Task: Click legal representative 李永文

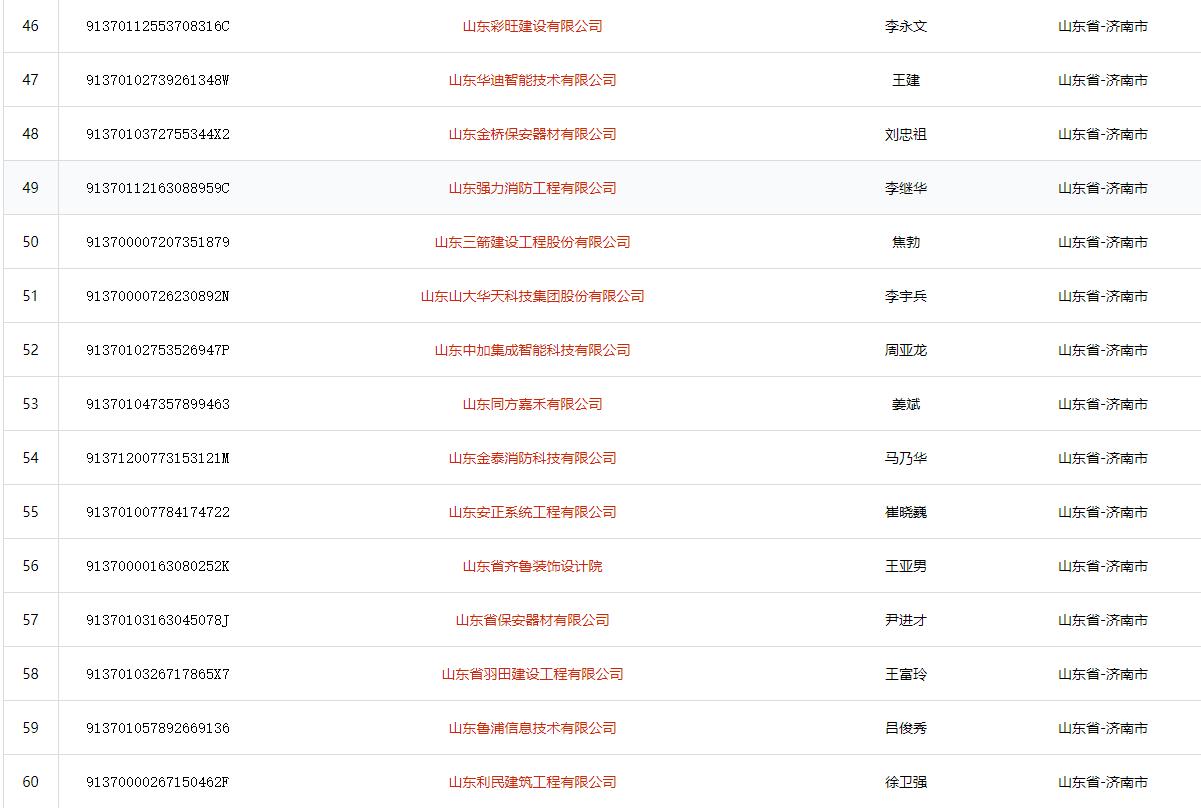Action: [906, 26]
